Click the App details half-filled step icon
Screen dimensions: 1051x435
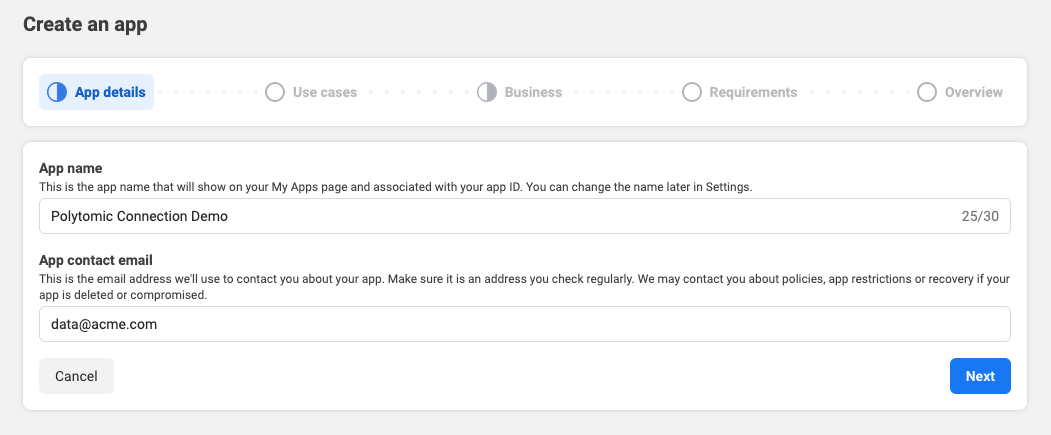tap(57, 92)
